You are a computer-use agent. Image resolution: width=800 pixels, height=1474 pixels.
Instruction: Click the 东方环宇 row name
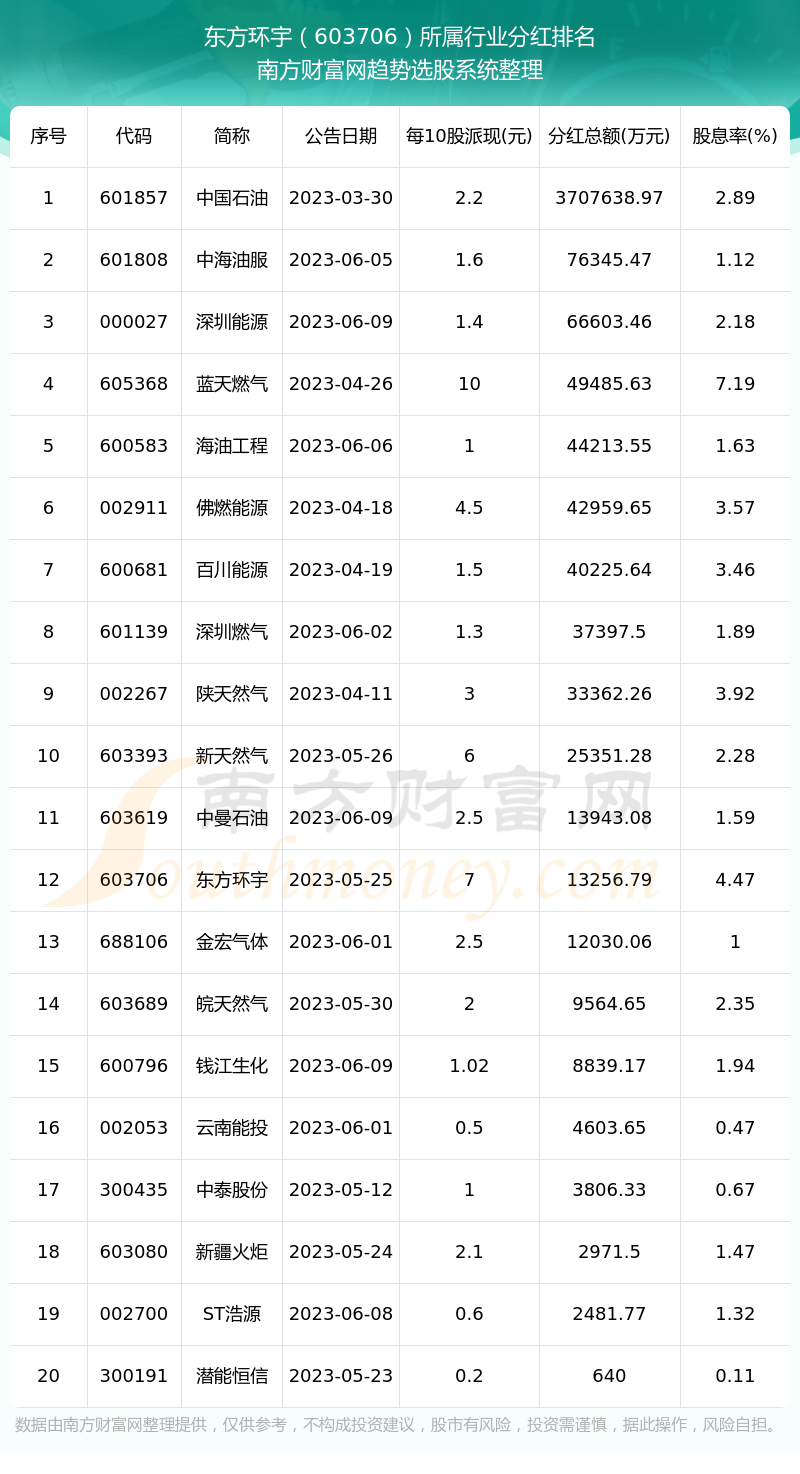pos(232,880)
